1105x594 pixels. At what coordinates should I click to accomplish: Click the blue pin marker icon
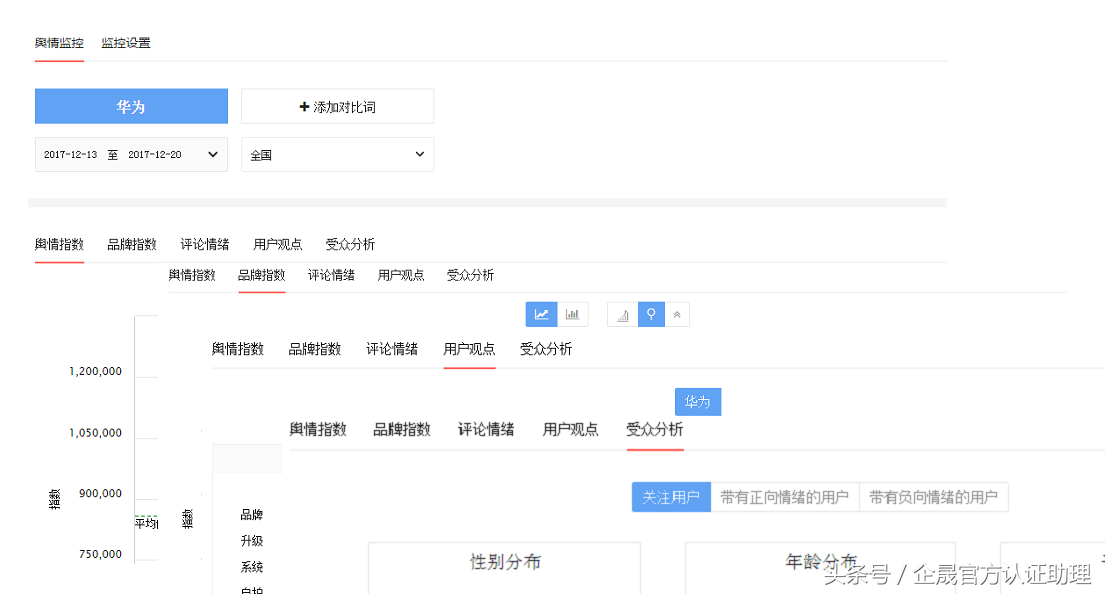tap(651, 314)
